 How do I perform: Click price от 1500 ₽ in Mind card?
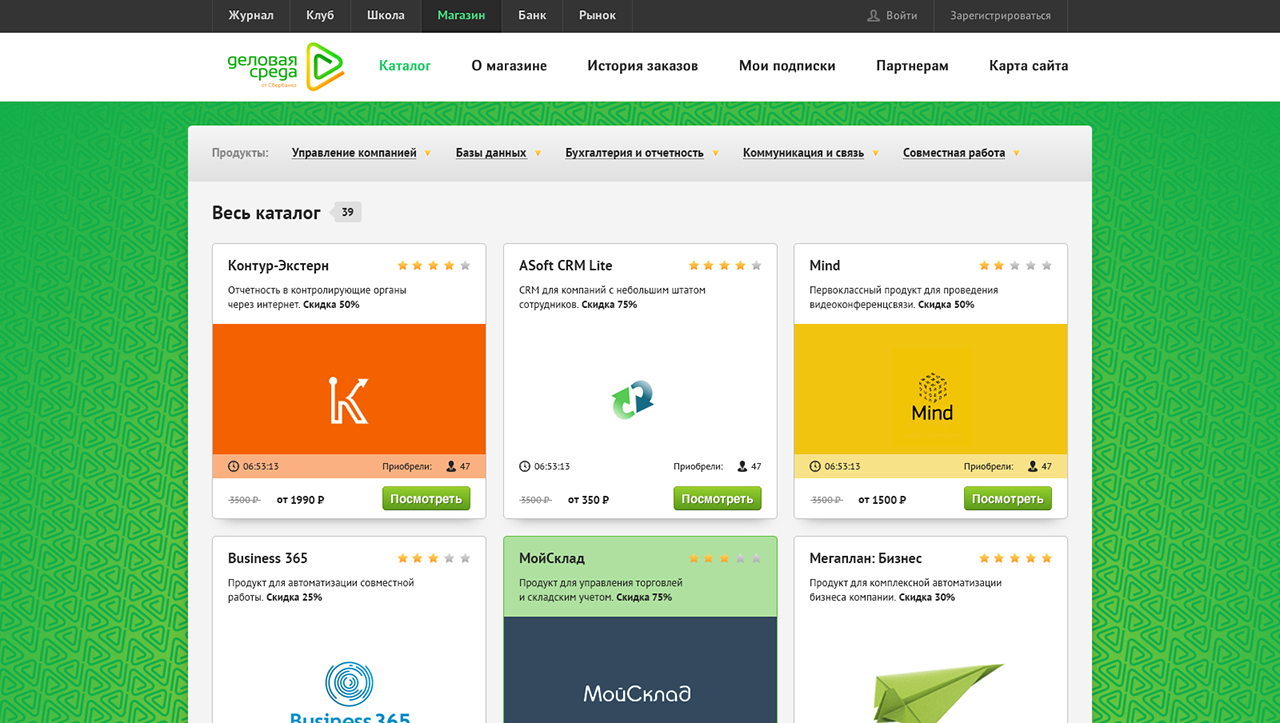click(882, 500)
